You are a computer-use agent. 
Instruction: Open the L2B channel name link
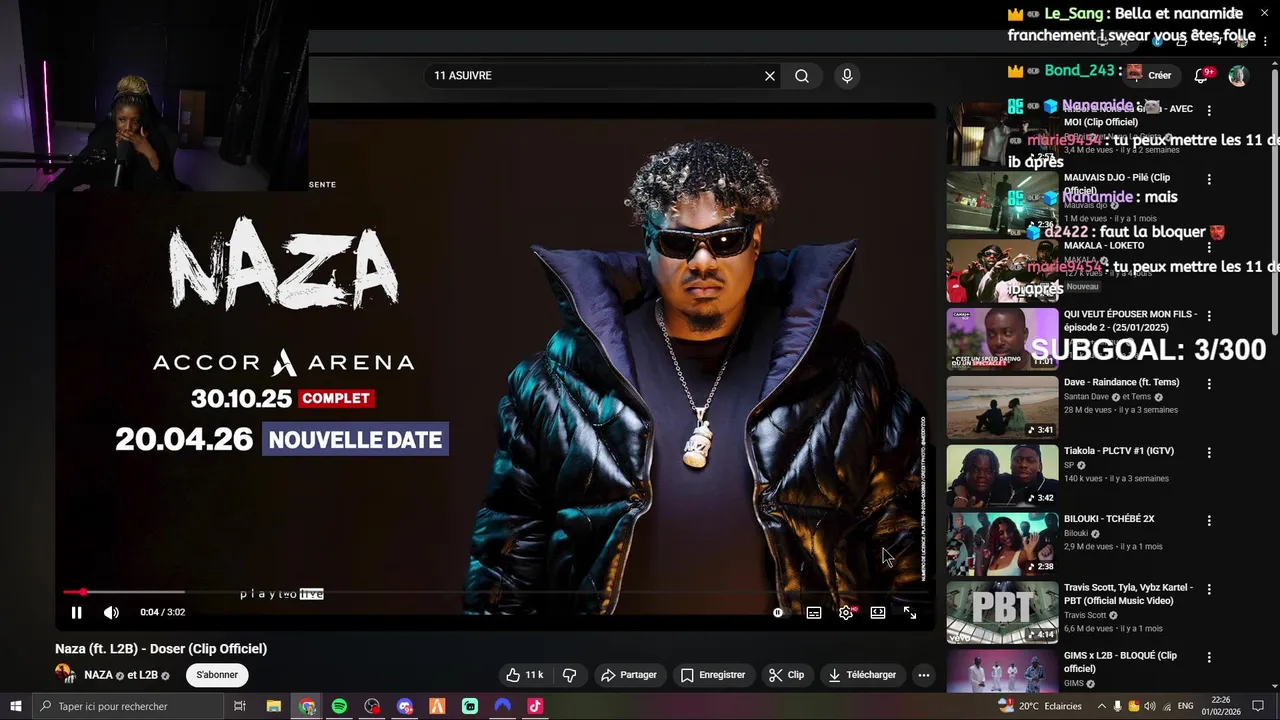(147, 675)
